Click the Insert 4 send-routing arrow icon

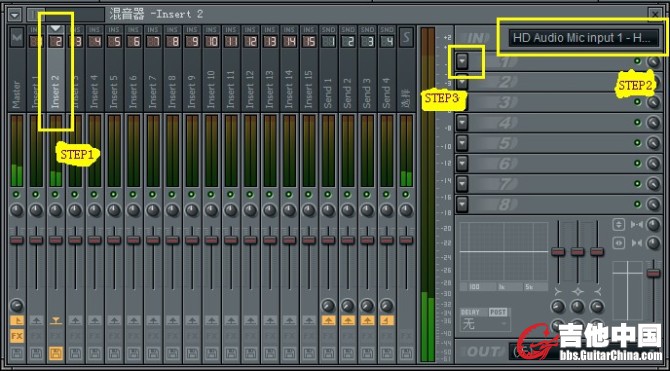coord(94,321)
